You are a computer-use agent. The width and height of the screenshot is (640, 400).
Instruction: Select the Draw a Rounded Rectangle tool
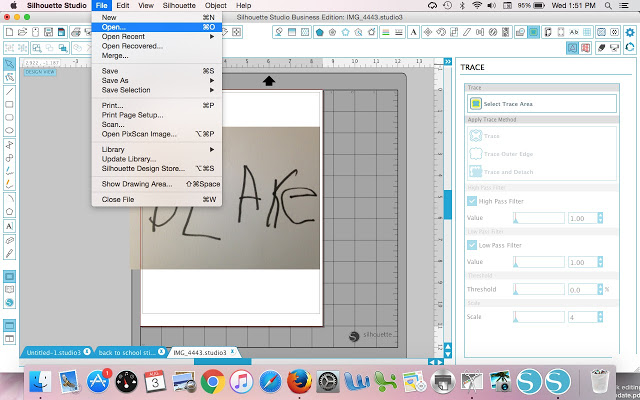point(9,118)
